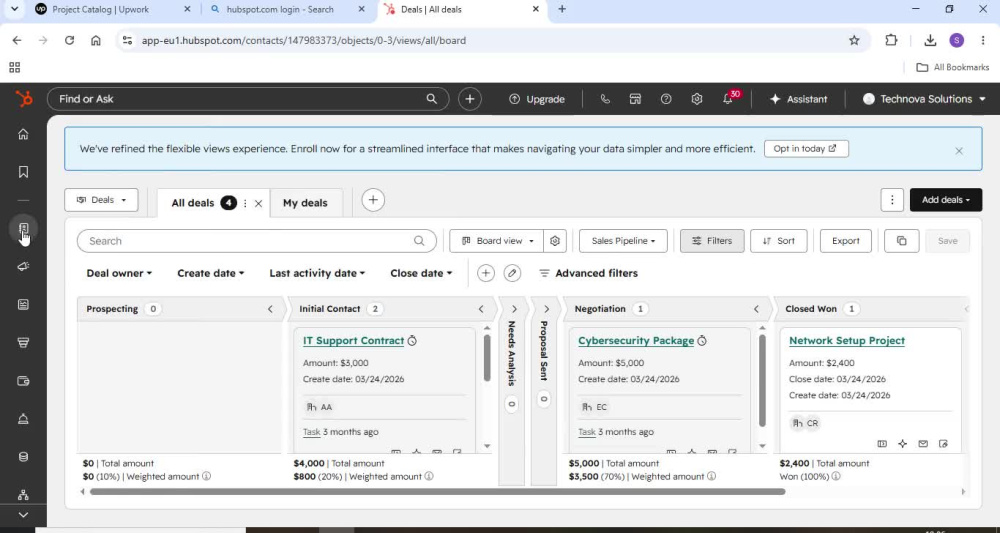Open the Sales Pipeline dropdown
This screenshot has height=533, width=1000.
point(623,241)
